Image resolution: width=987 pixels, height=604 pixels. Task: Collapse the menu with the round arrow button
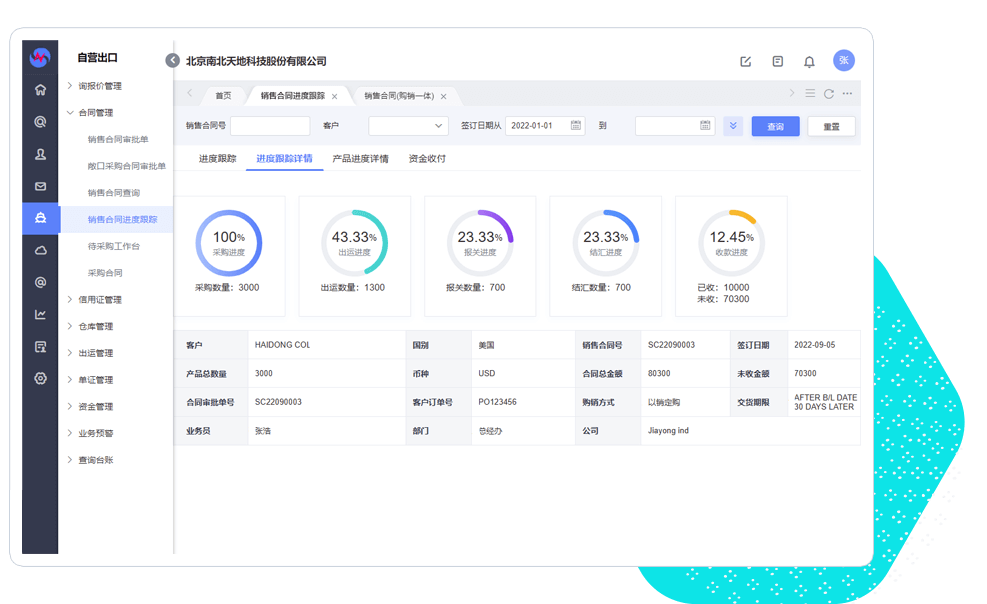172,61
